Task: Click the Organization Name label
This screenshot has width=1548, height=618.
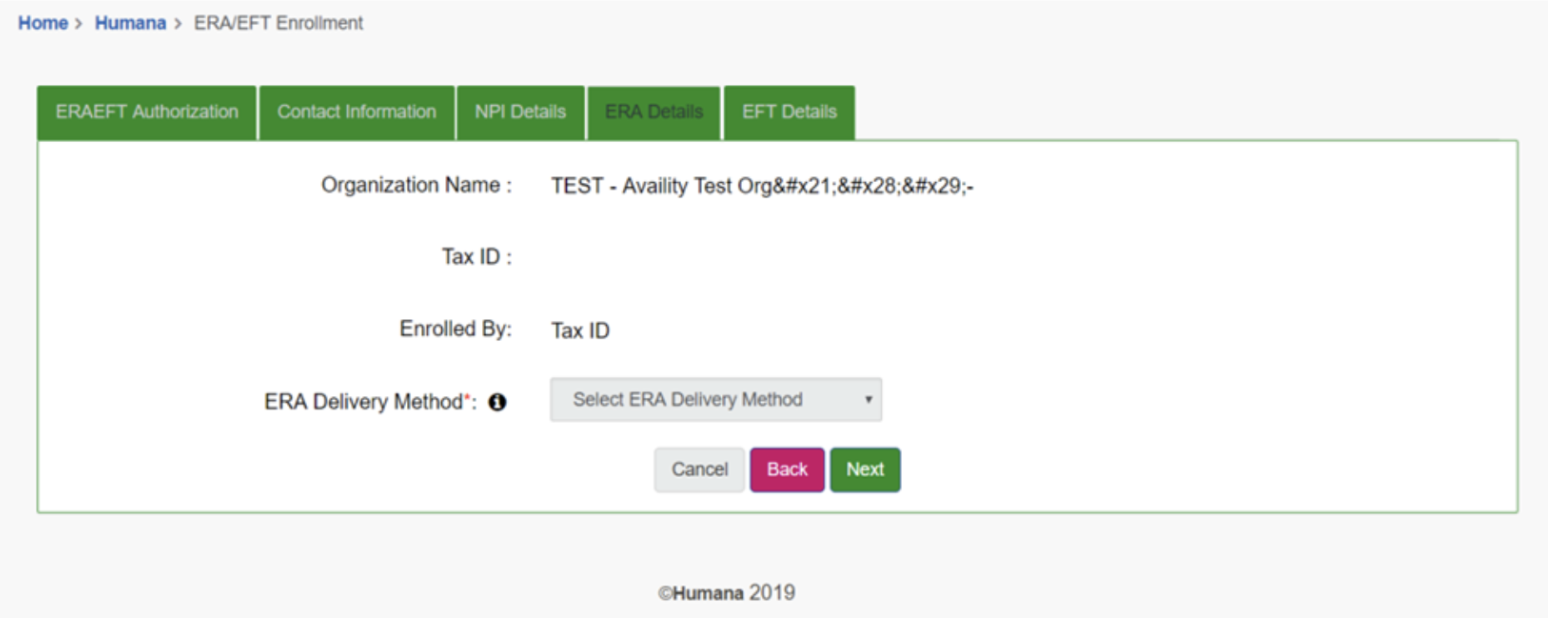Action: point(416,186)
